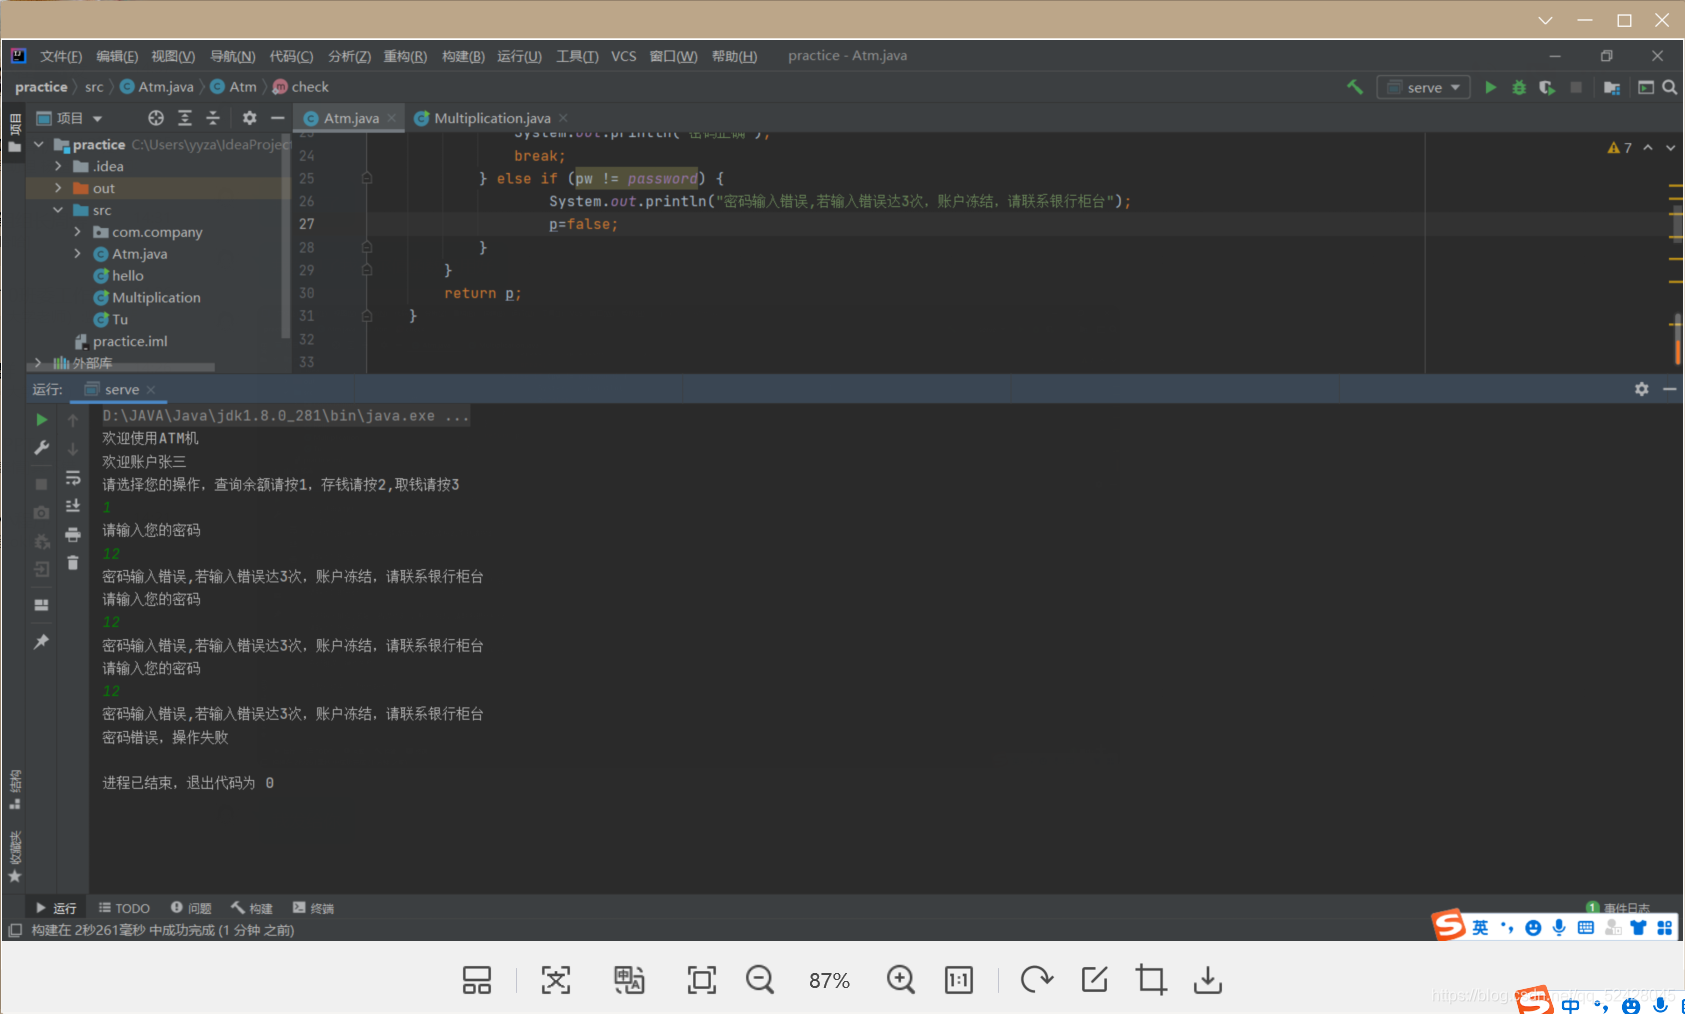Toggle scroll to end in console
1685x1014 pixels.
click(x=73, y=506)
